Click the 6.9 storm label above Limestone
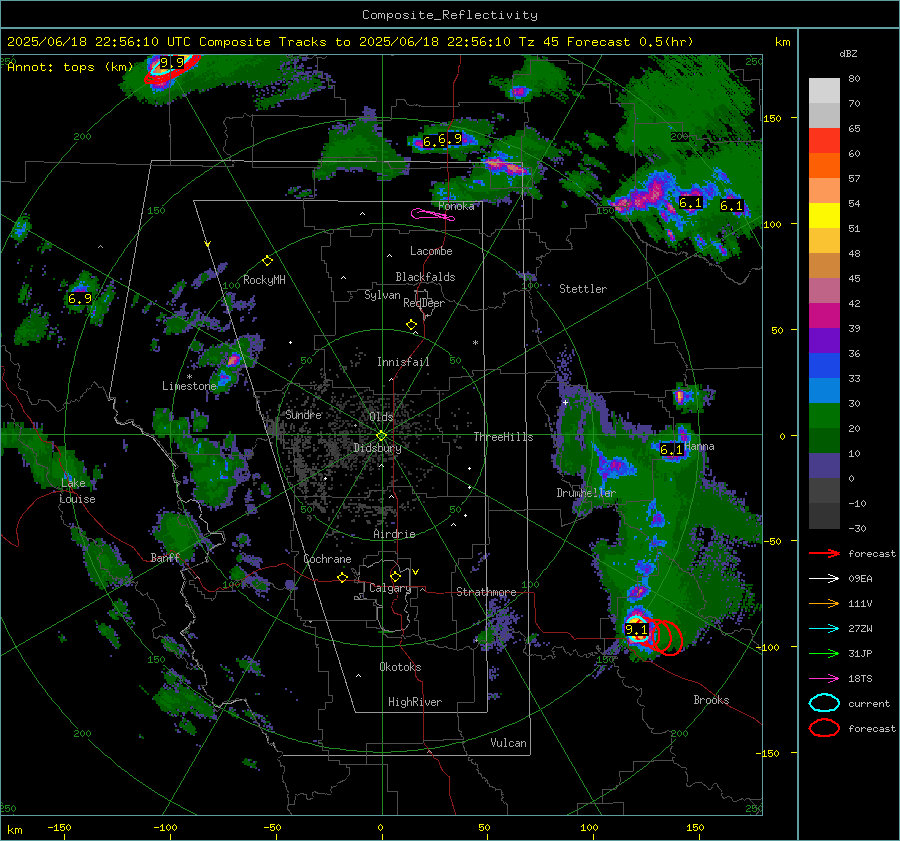 pos(80,299)
